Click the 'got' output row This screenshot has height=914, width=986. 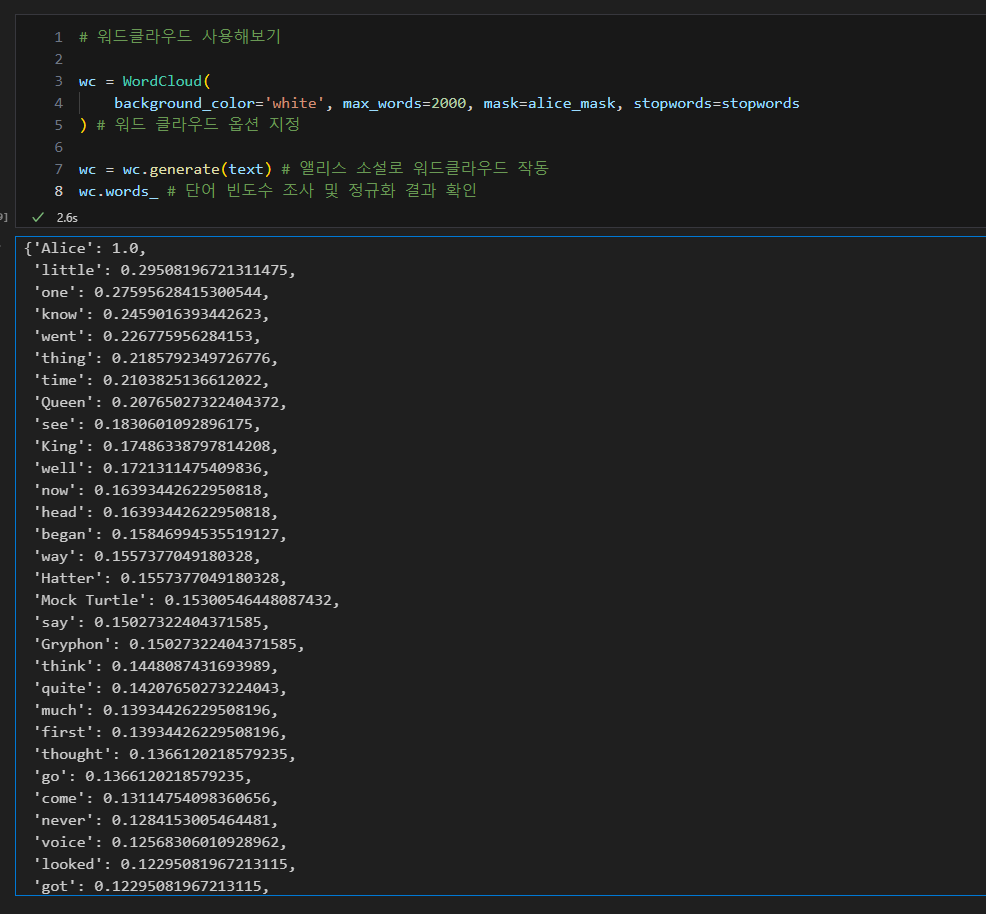click(151, 886)
